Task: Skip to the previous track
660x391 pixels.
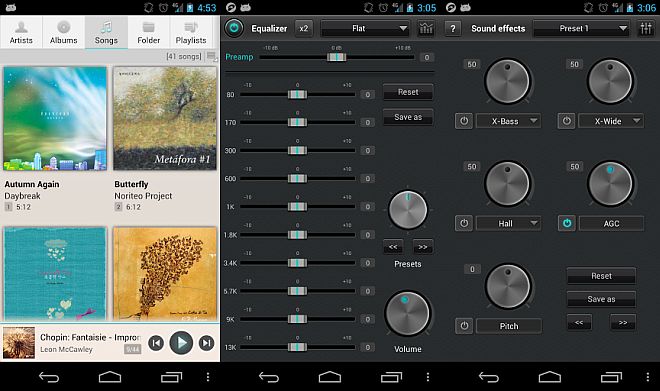Action: (x=156, y=343)
